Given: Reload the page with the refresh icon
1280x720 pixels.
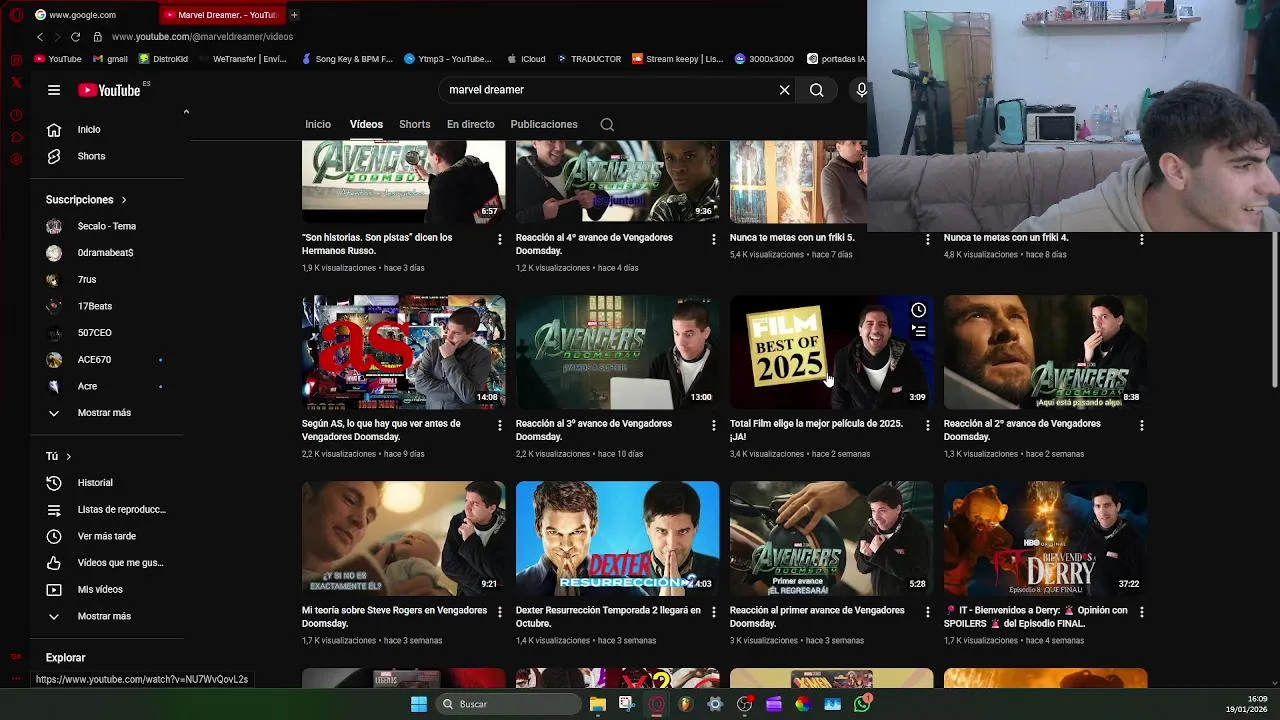Looking at the screenshot, I should pos(75,37).
